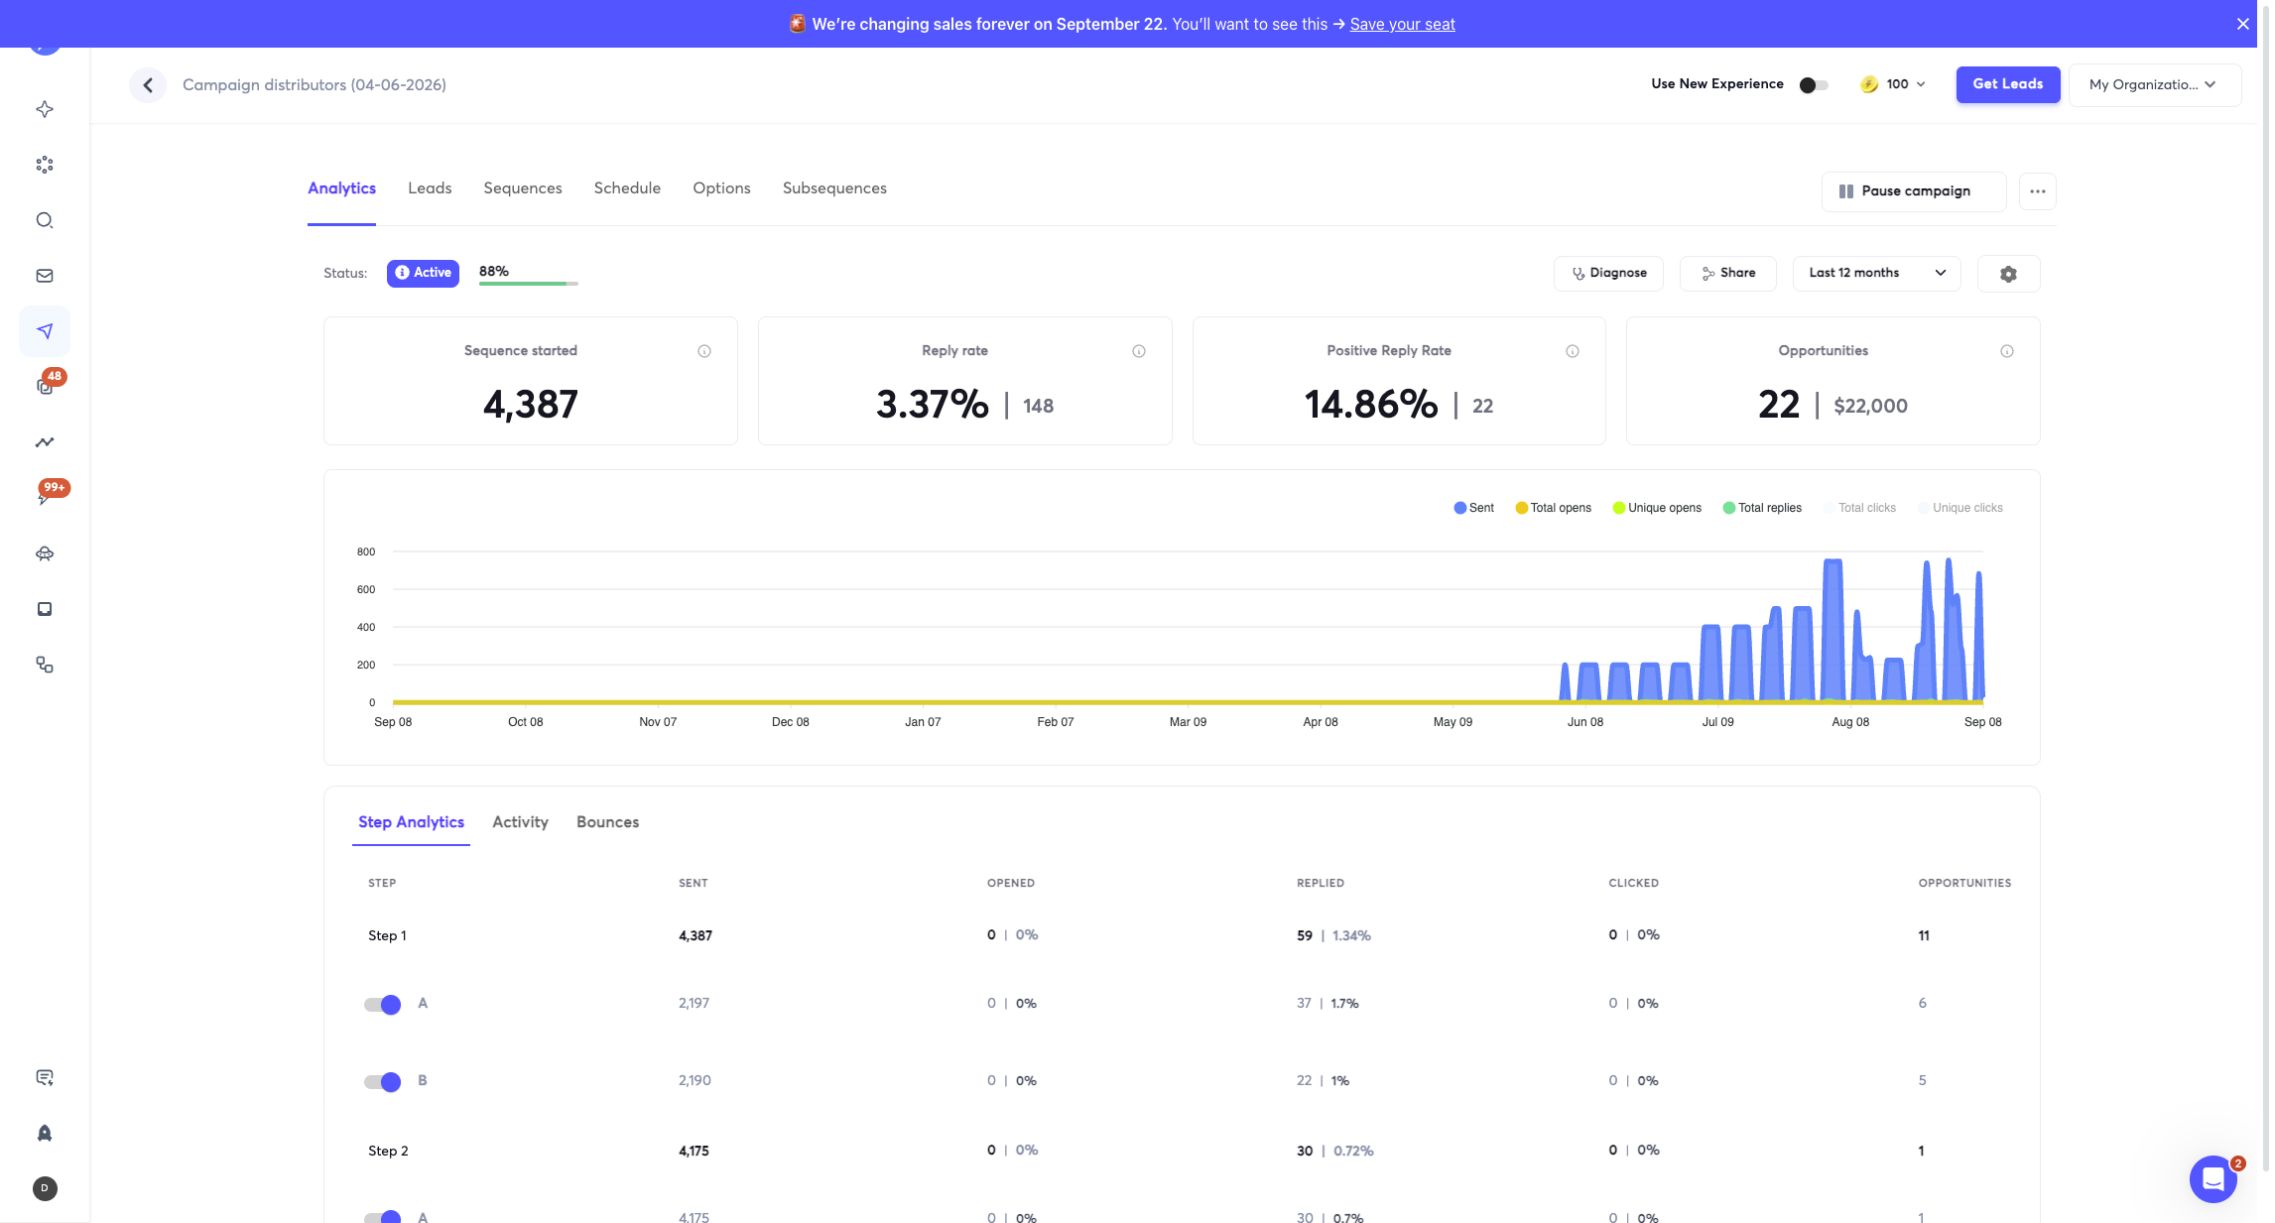2275x1223 pixels.
Task: Toggle Use New Experience switch
Action: 1813,85
